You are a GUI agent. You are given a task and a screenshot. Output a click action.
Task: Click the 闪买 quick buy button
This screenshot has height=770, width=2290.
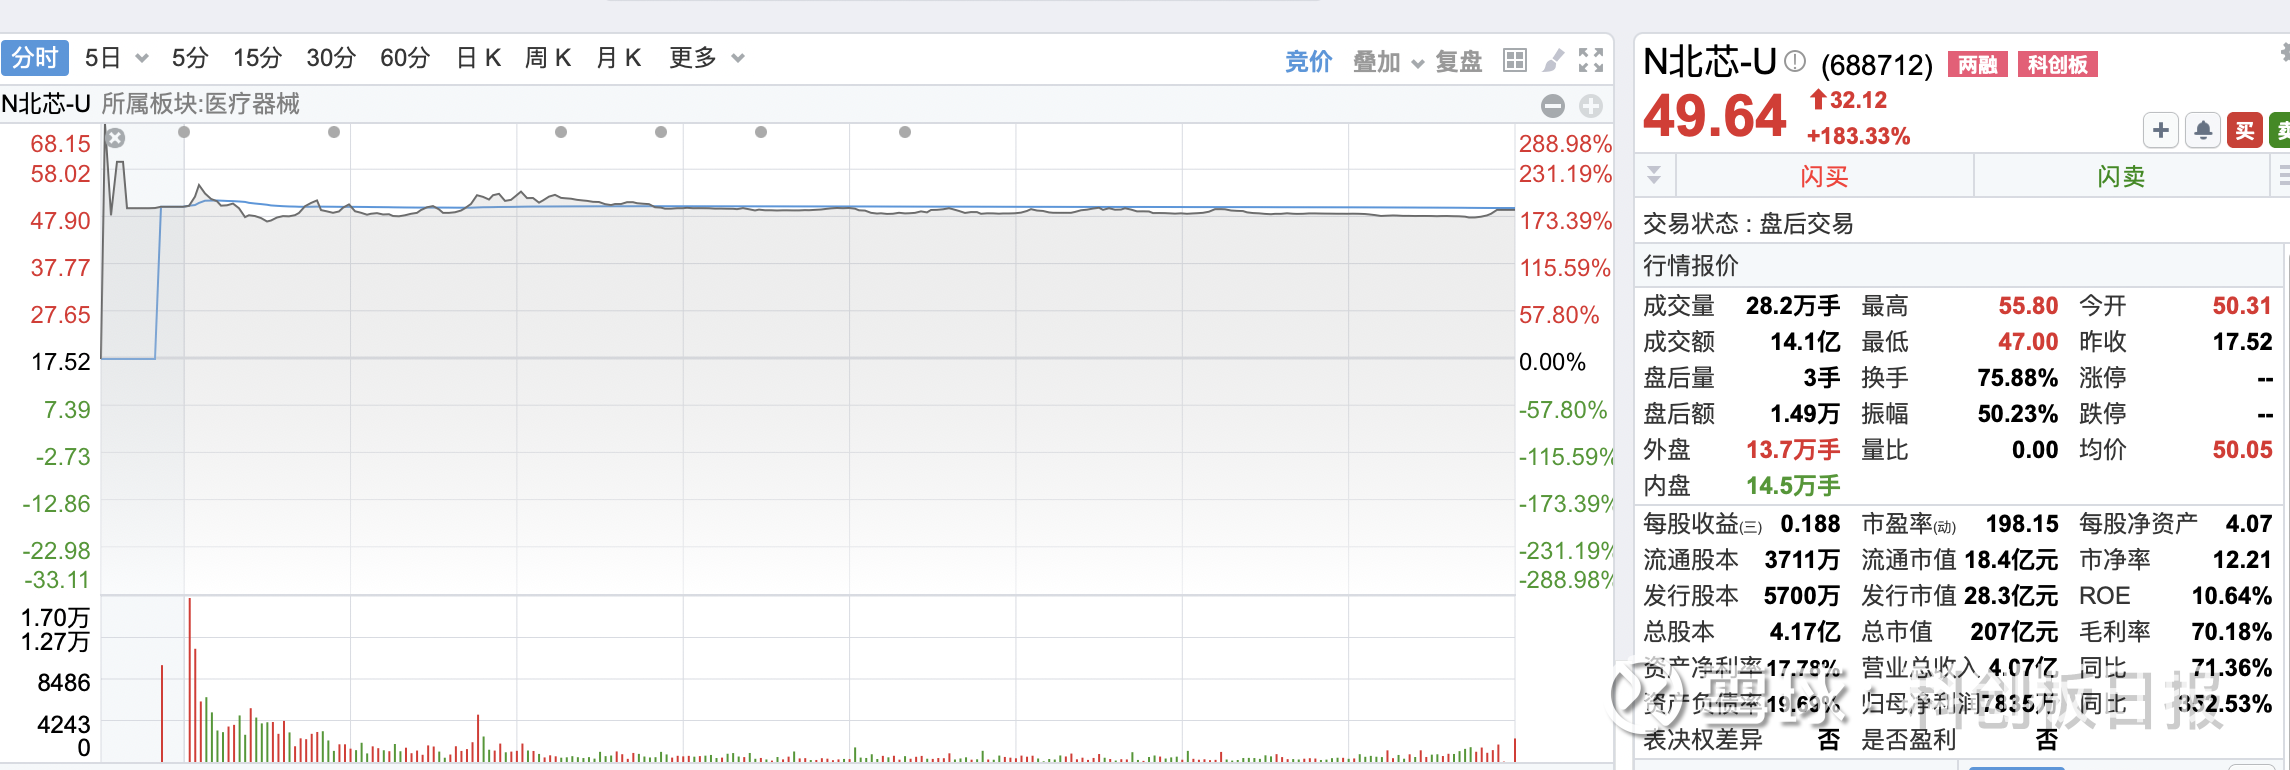coord(1824,177)
